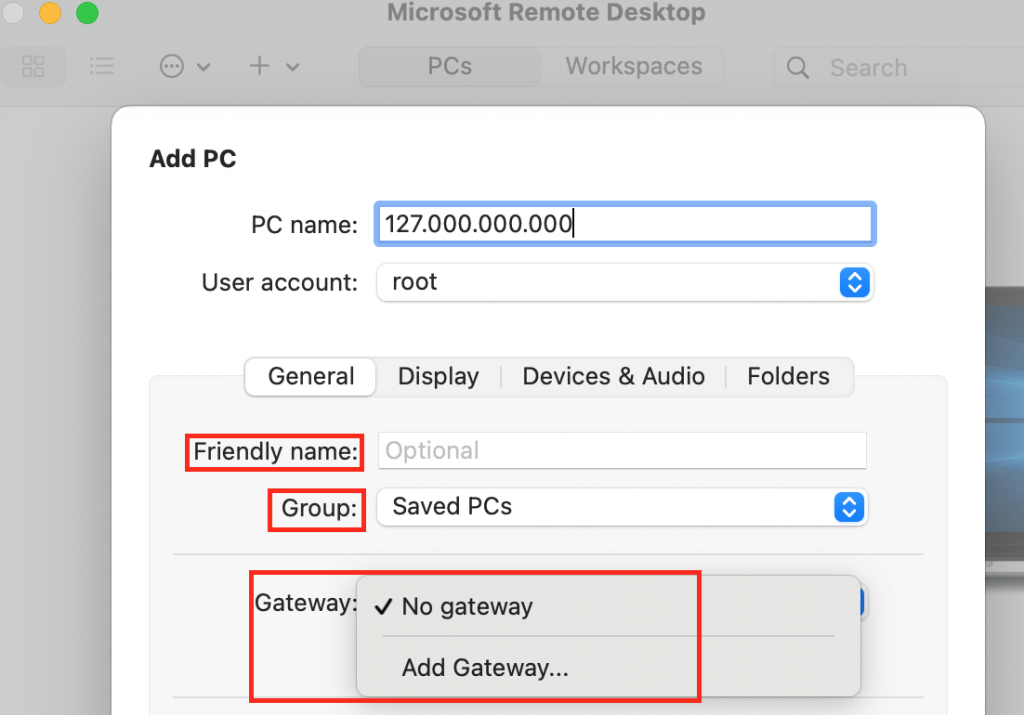1024x715 pixels.
Task: Switch to grid view layout
Action: click(33, 66)
